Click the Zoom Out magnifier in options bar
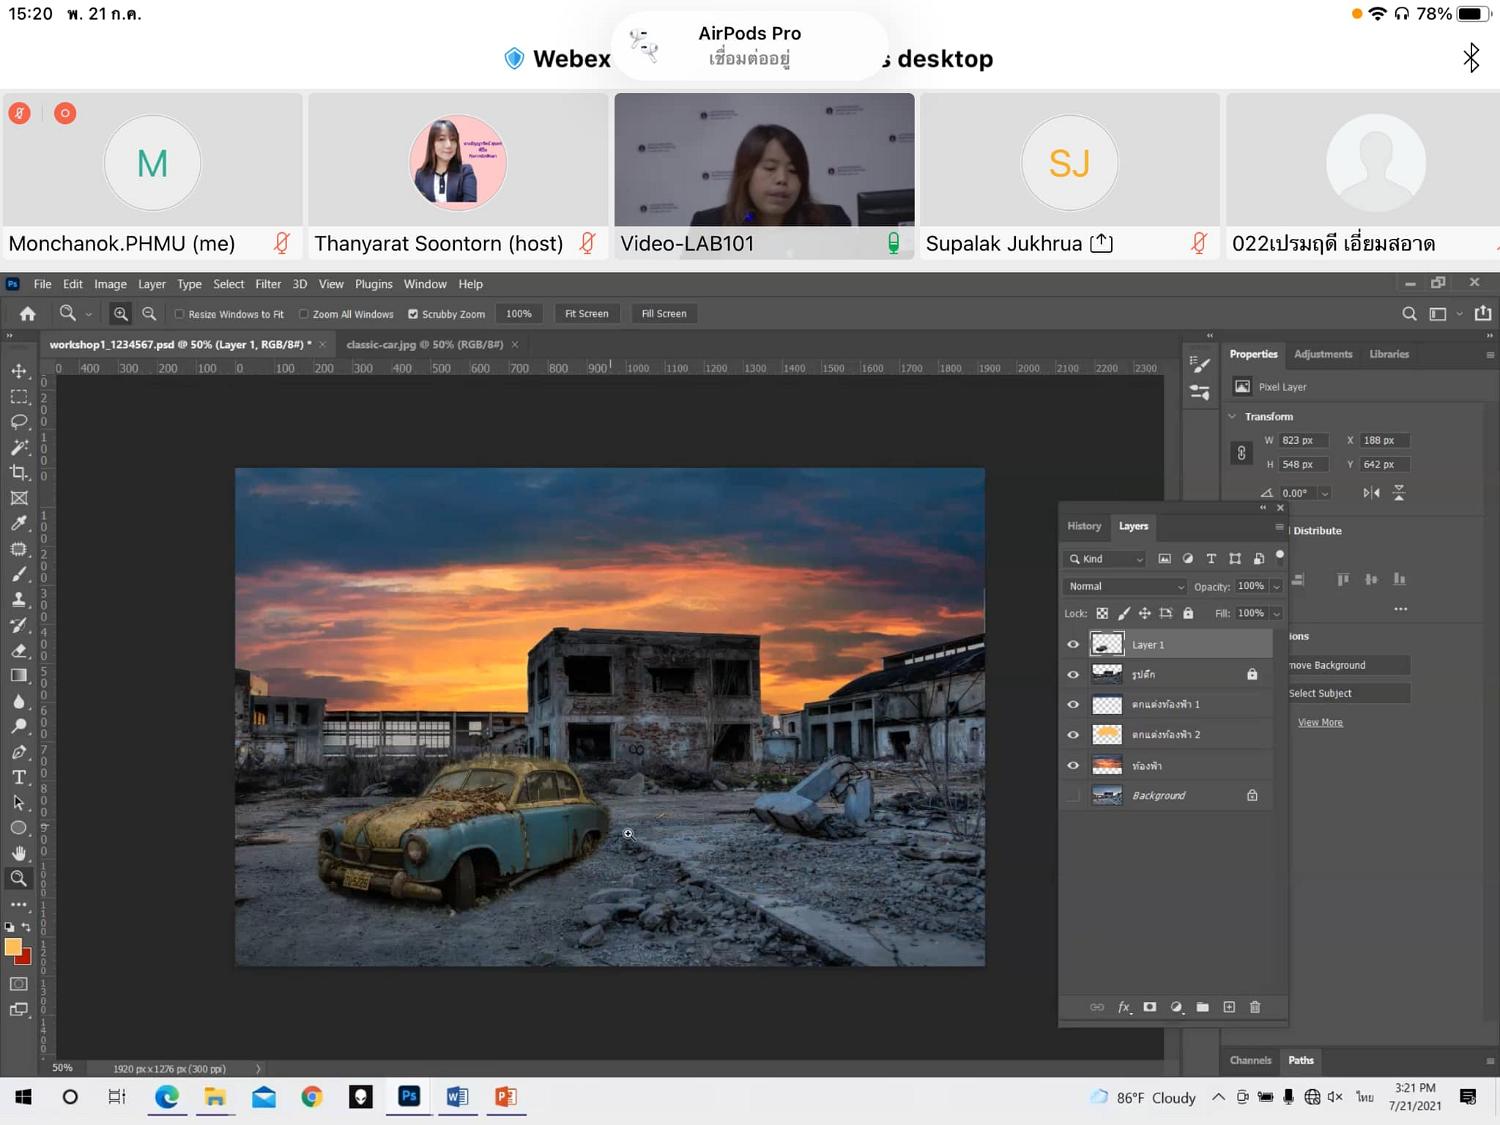 coord(149,314)
